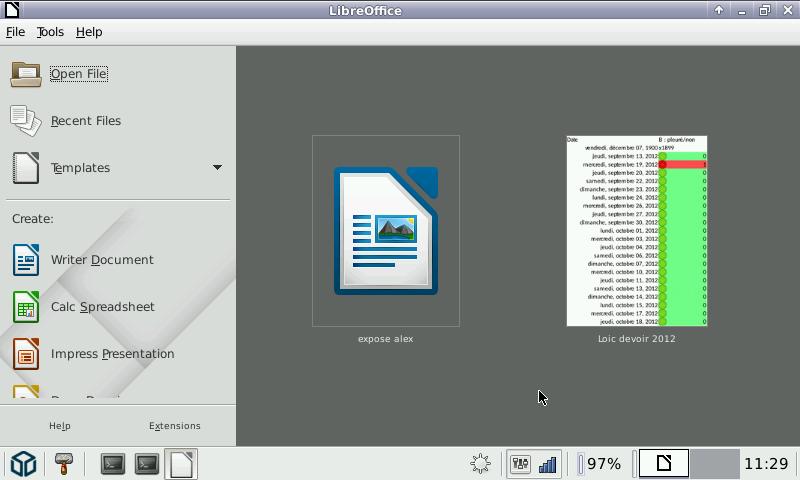Click the Recent Files icon
Screen dimensions: 800x480
tap(27, 121)
